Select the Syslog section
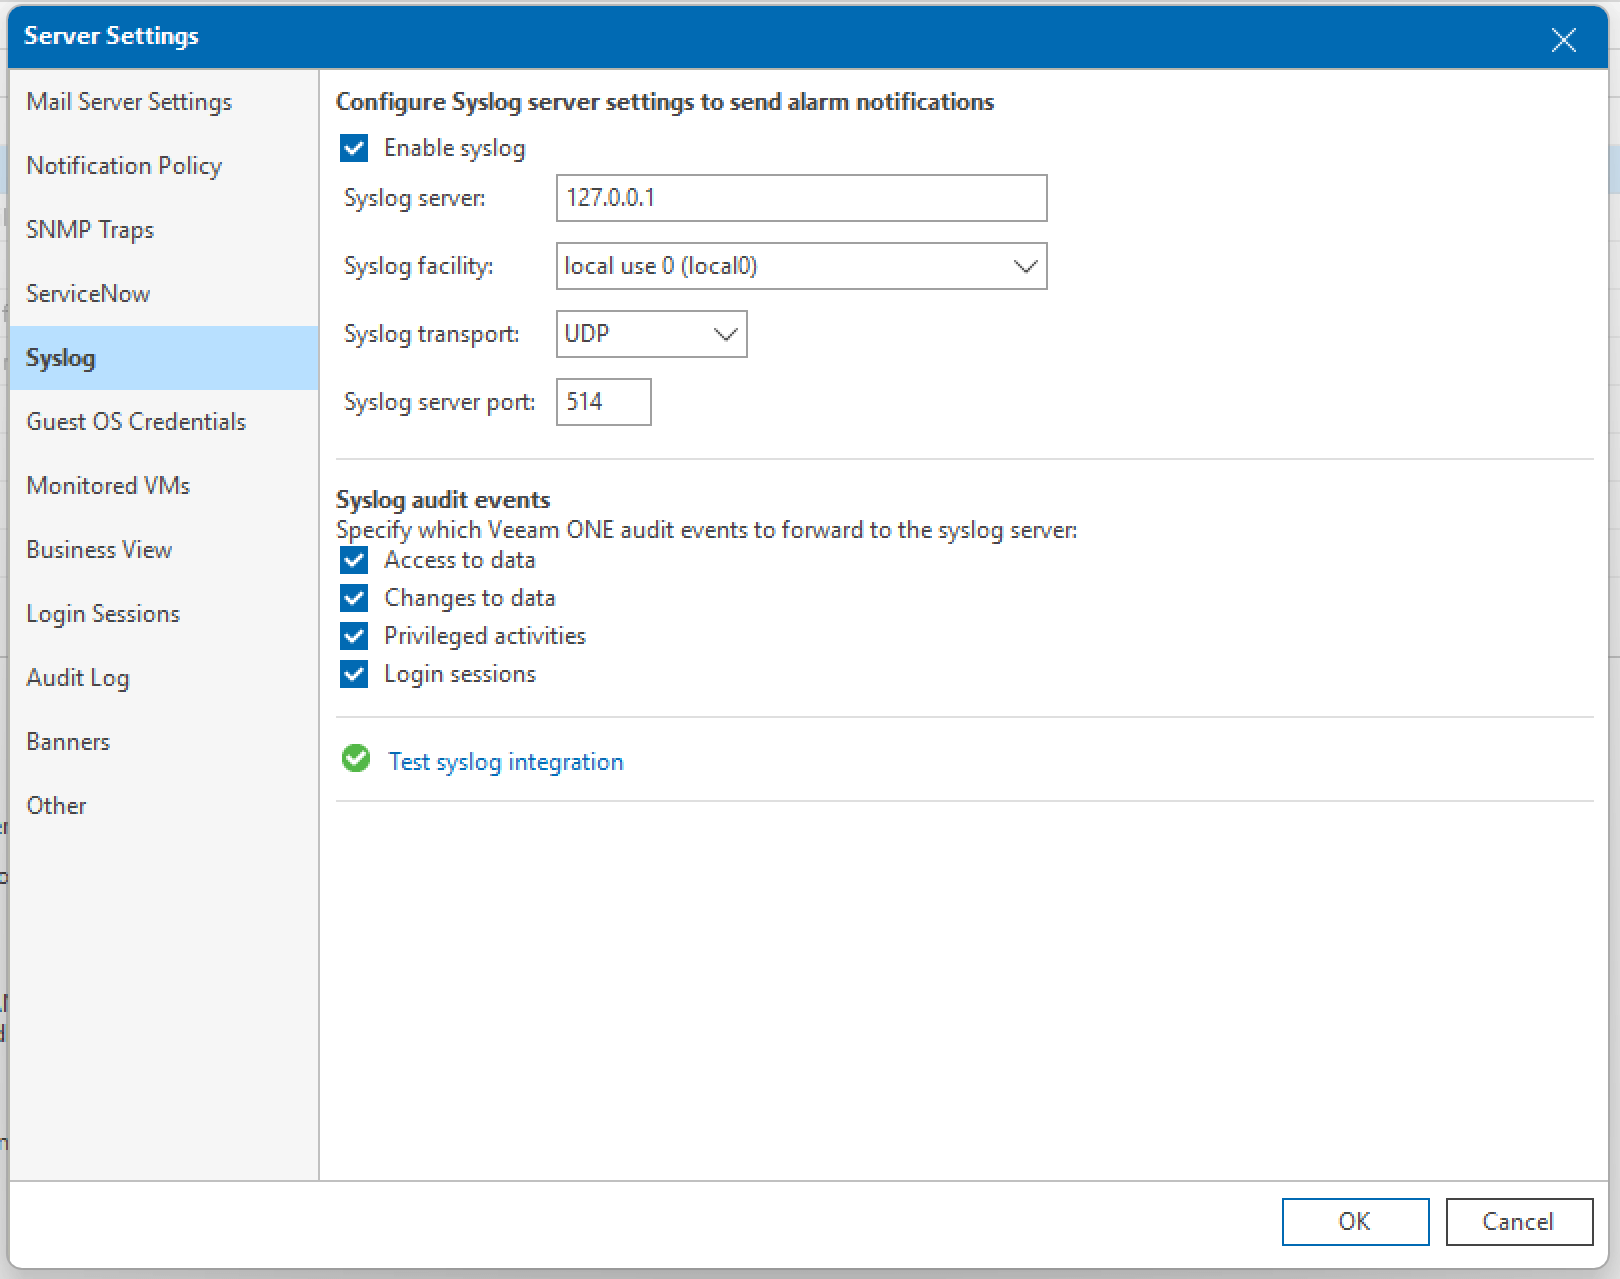Image resolution: width=1620 pixels, height=1279 pixels. 61,357
